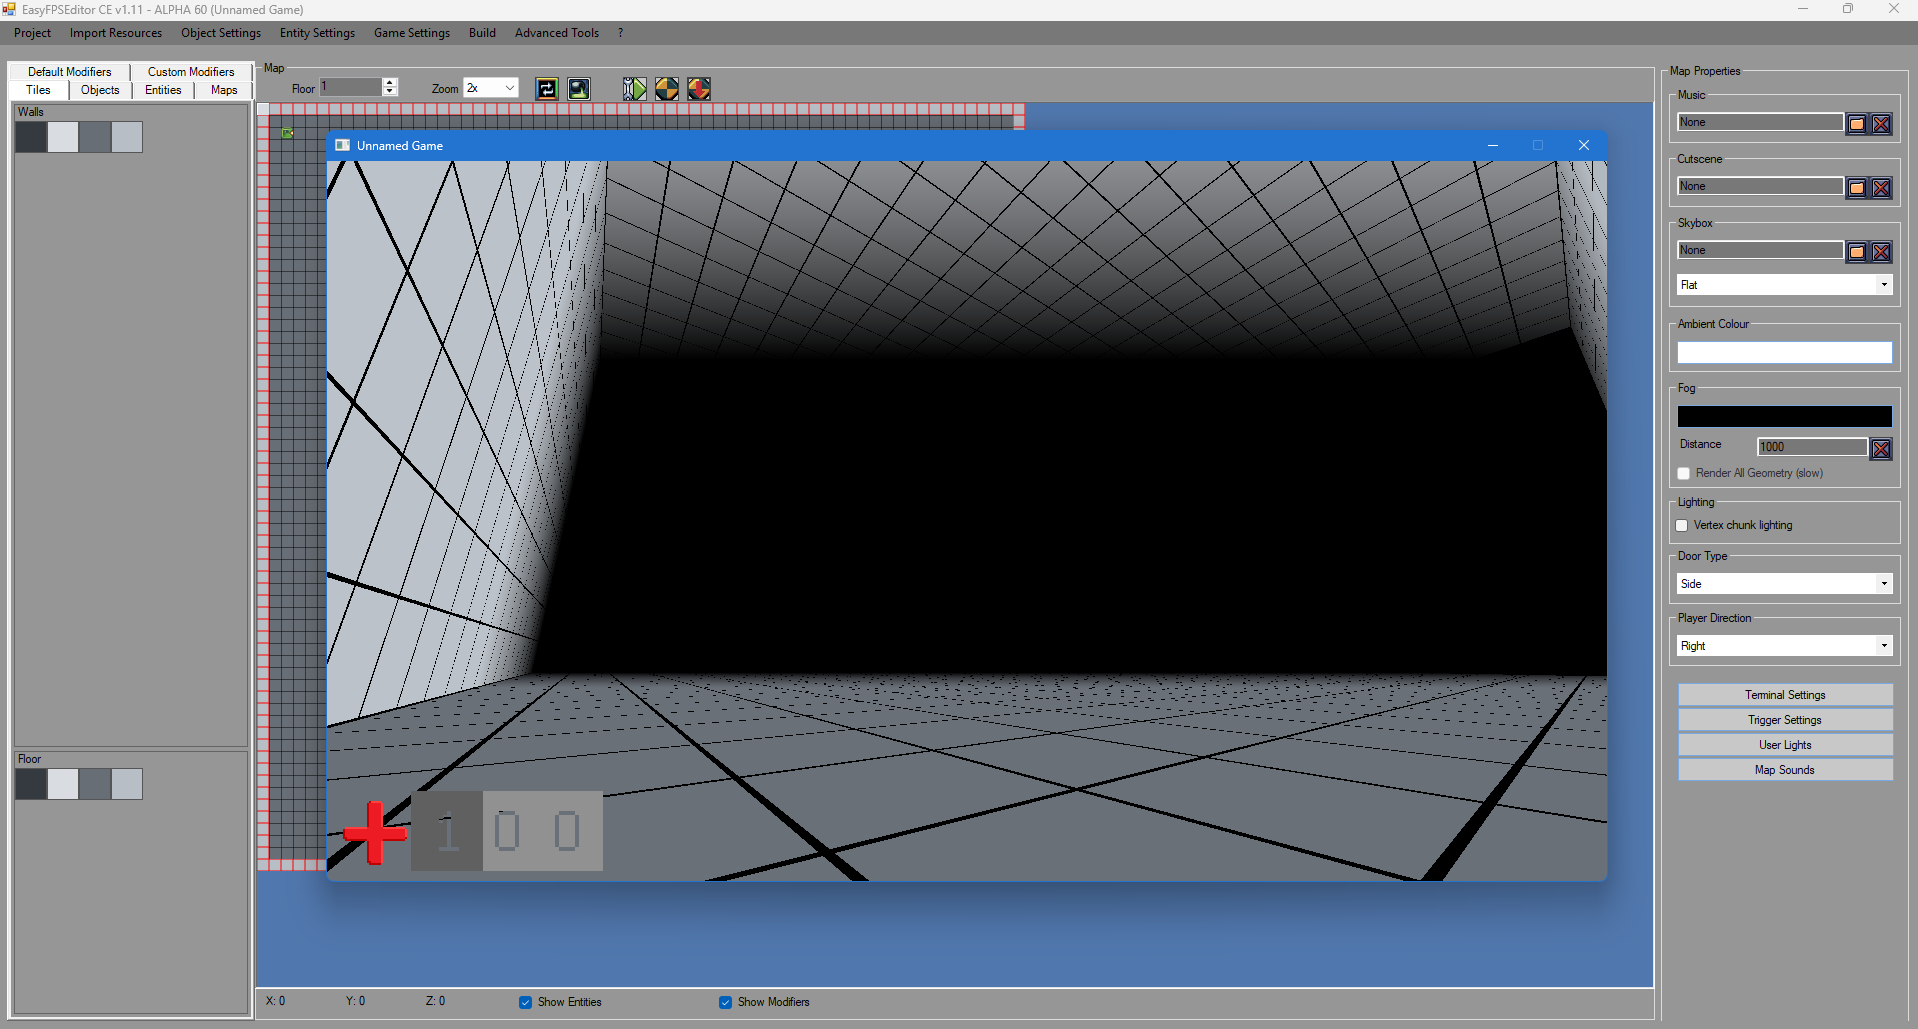Decrease the Floor number with down arrow
The width and height of the screenshot is (1918, 1029).
(x=390, y=92)
